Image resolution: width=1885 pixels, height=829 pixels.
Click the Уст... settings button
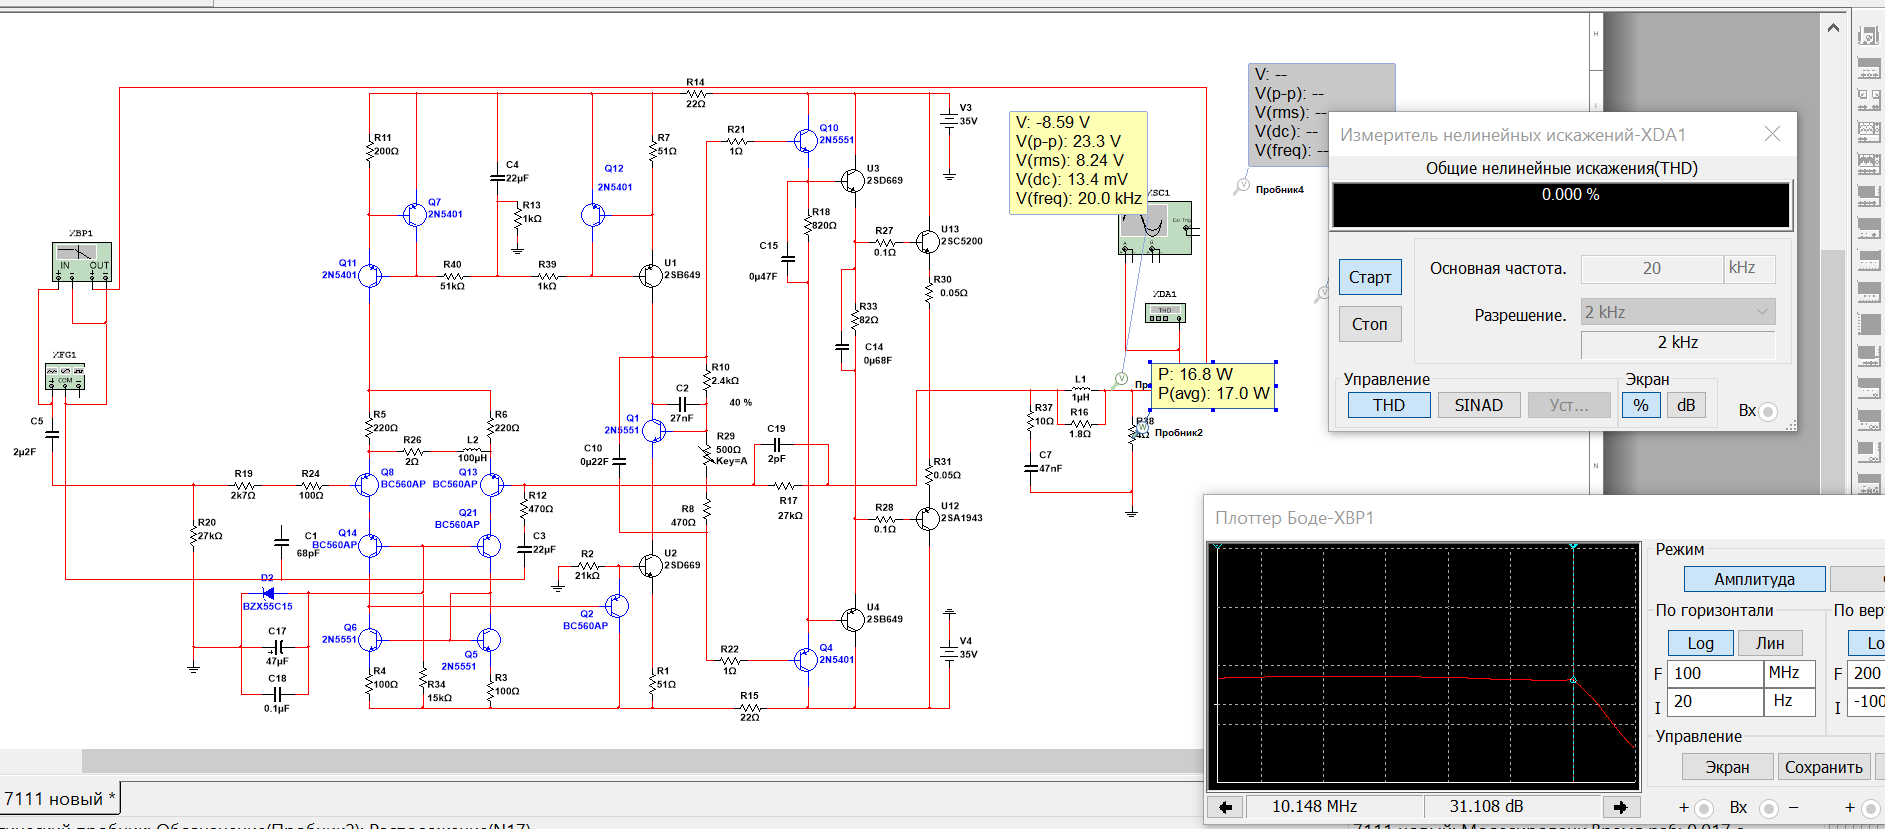(x=1568, y=405)
